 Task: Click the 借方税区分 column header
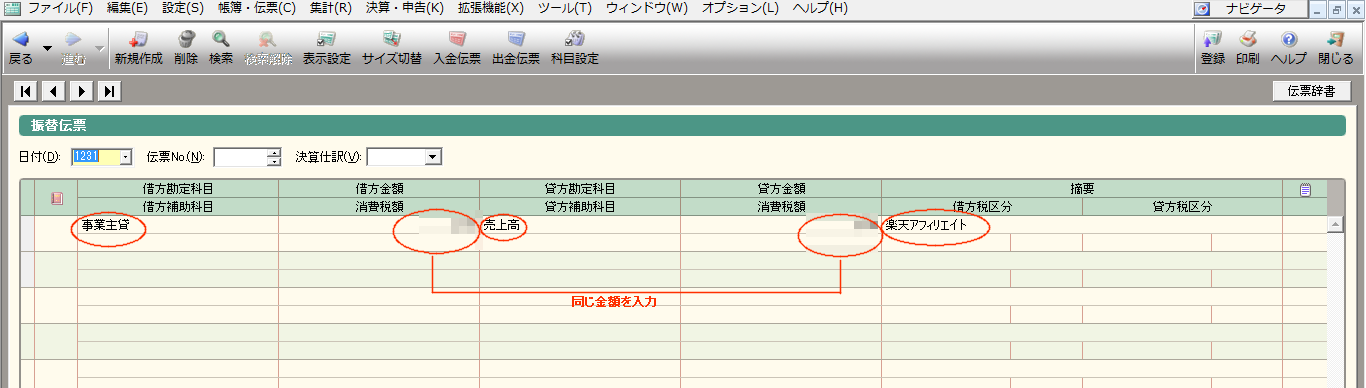coord(982,207)
